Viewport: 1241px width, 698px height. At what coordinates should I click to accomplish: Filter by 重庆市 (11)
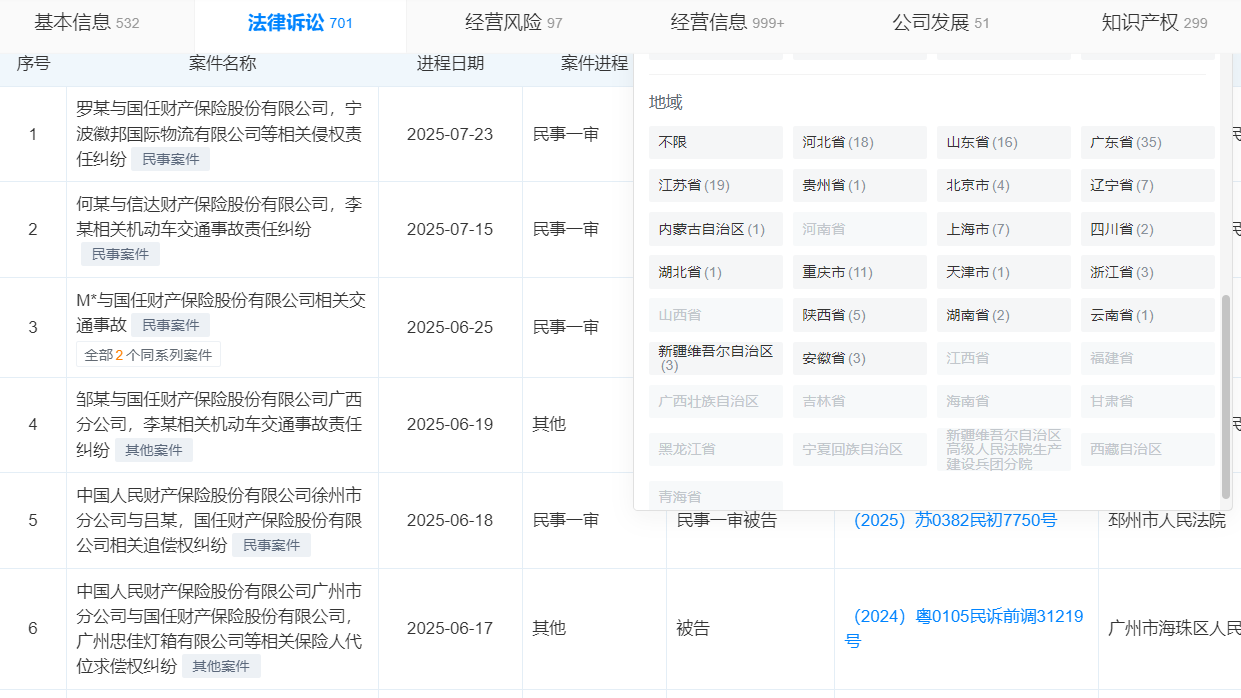(x=860, y=272)
